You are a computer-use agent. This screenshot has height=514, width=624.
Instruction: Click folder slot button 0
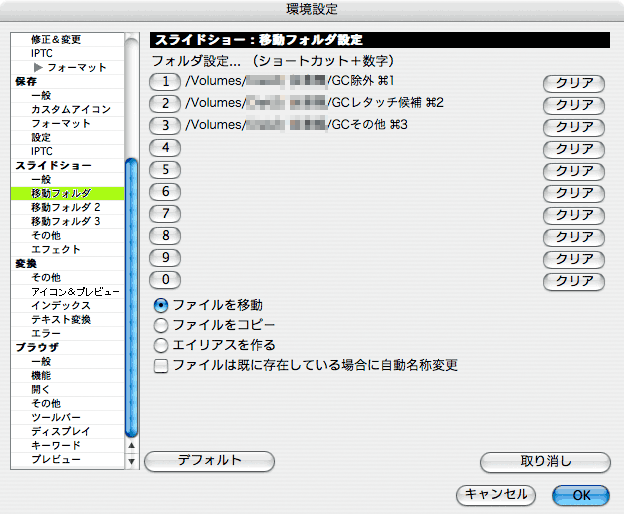[x=165, y=280]
